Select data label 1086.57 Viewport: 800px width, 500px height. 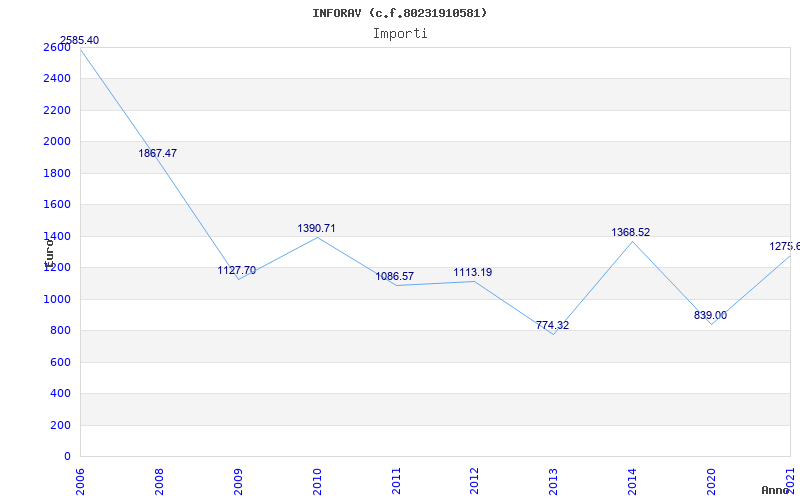(x=395, y=277)
